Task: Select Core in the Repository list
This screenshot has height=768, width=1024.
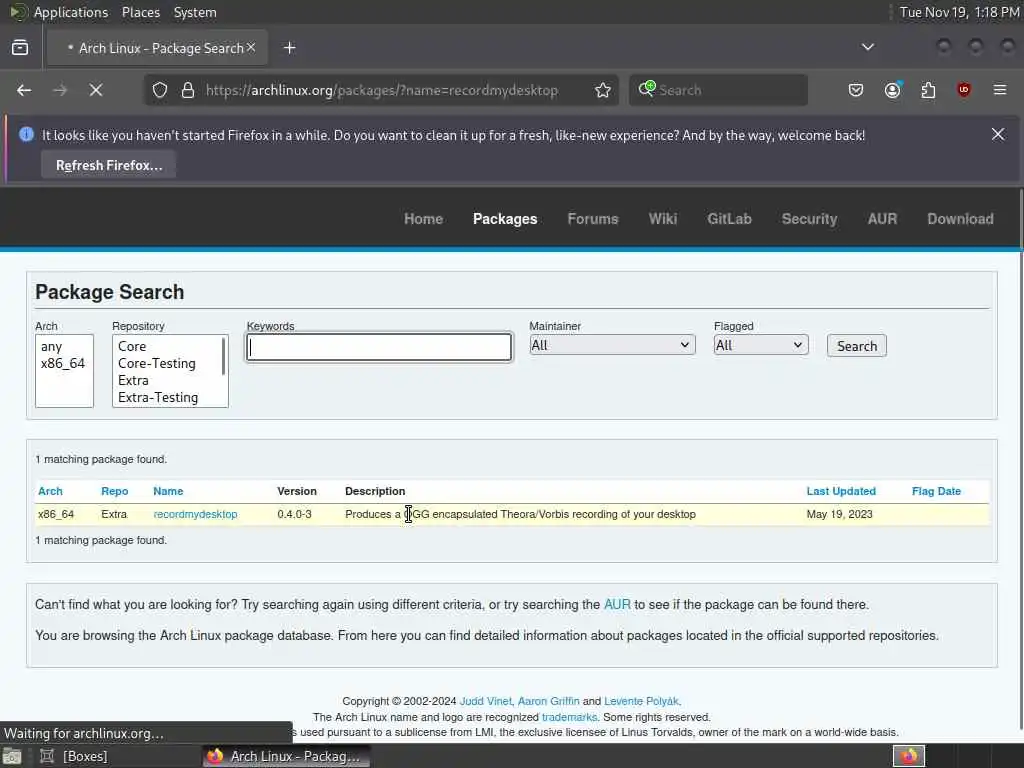Action: [x=167, y=347]
